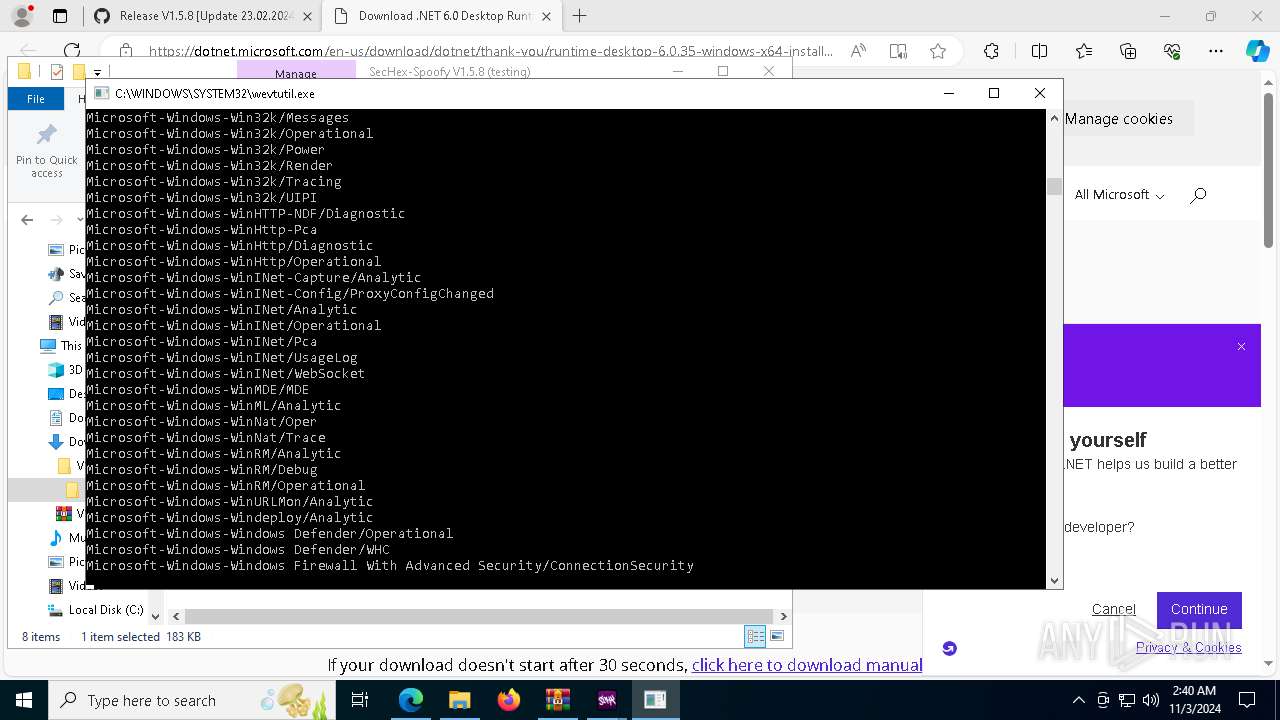The height and width of the screenshot is (720, 1280).
Task: Click the taskbar search box
Action: coord(190,700)
